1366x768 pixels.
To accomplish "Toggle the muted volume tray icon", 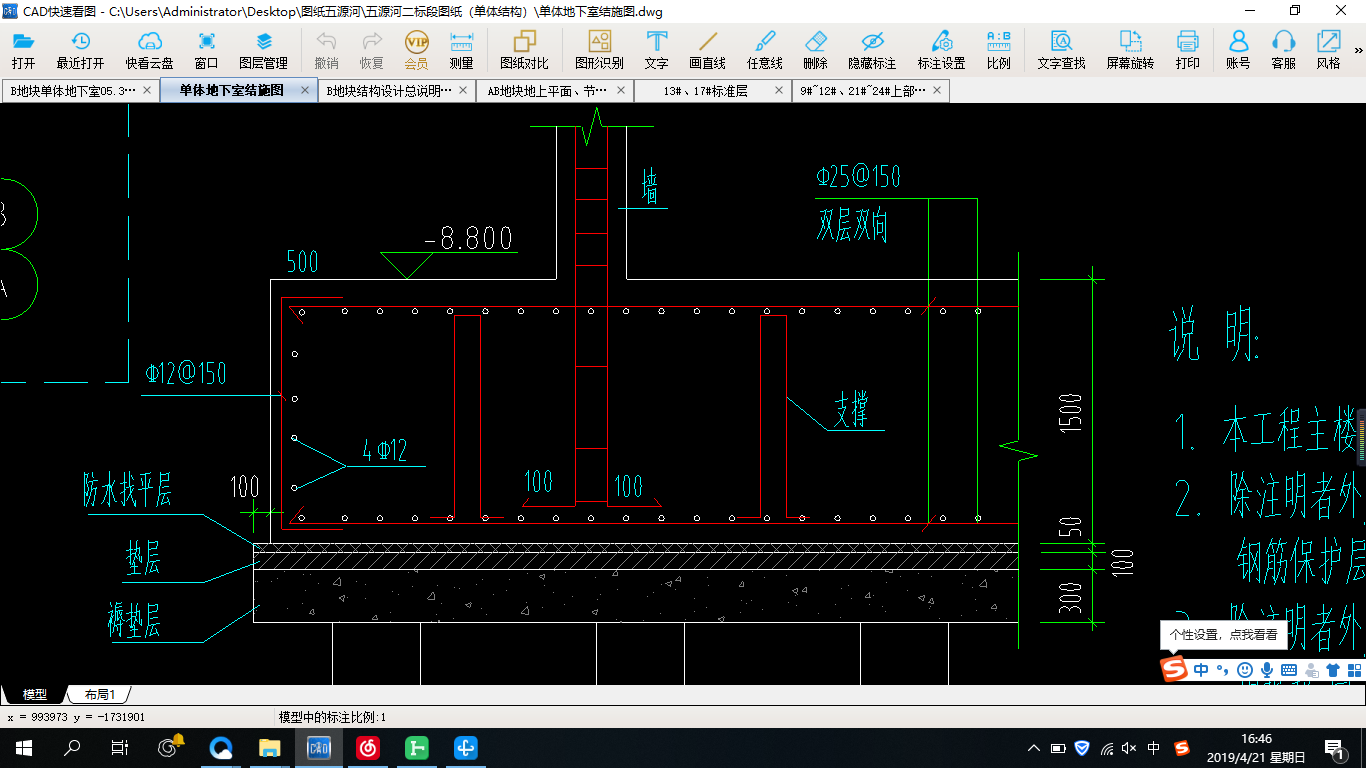I will [1130, 748].
